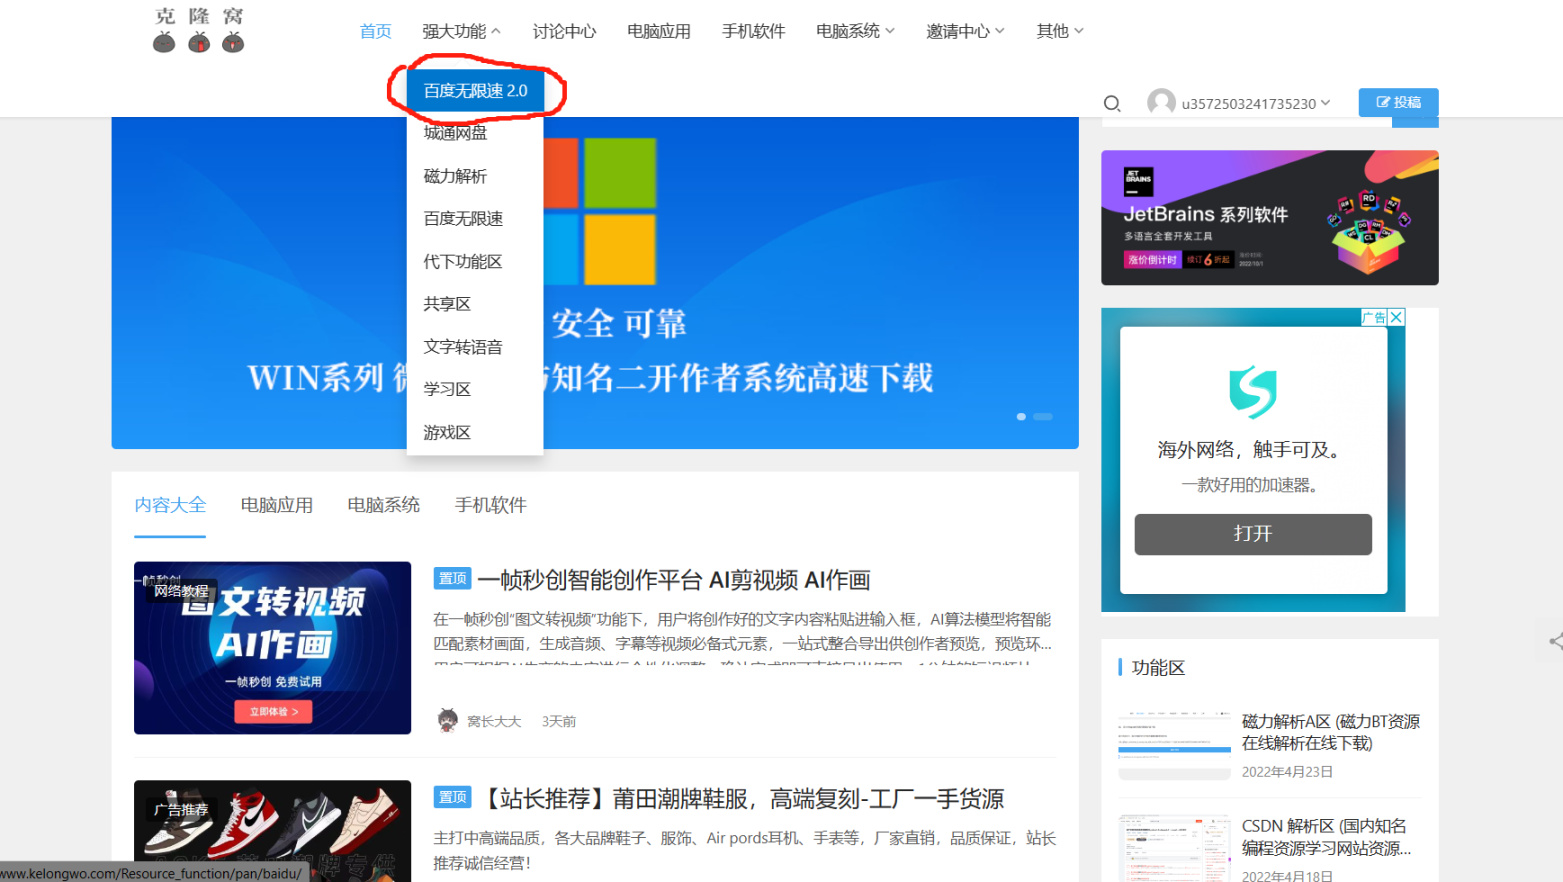
Task: Switch to the 电脑系统 content tab
Action: [x=384, y=505]
